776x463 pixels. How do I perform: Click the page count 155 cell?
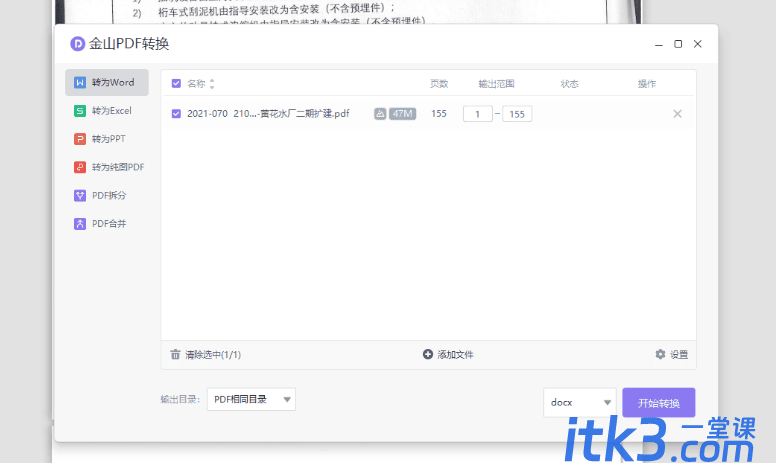[439, 114]
